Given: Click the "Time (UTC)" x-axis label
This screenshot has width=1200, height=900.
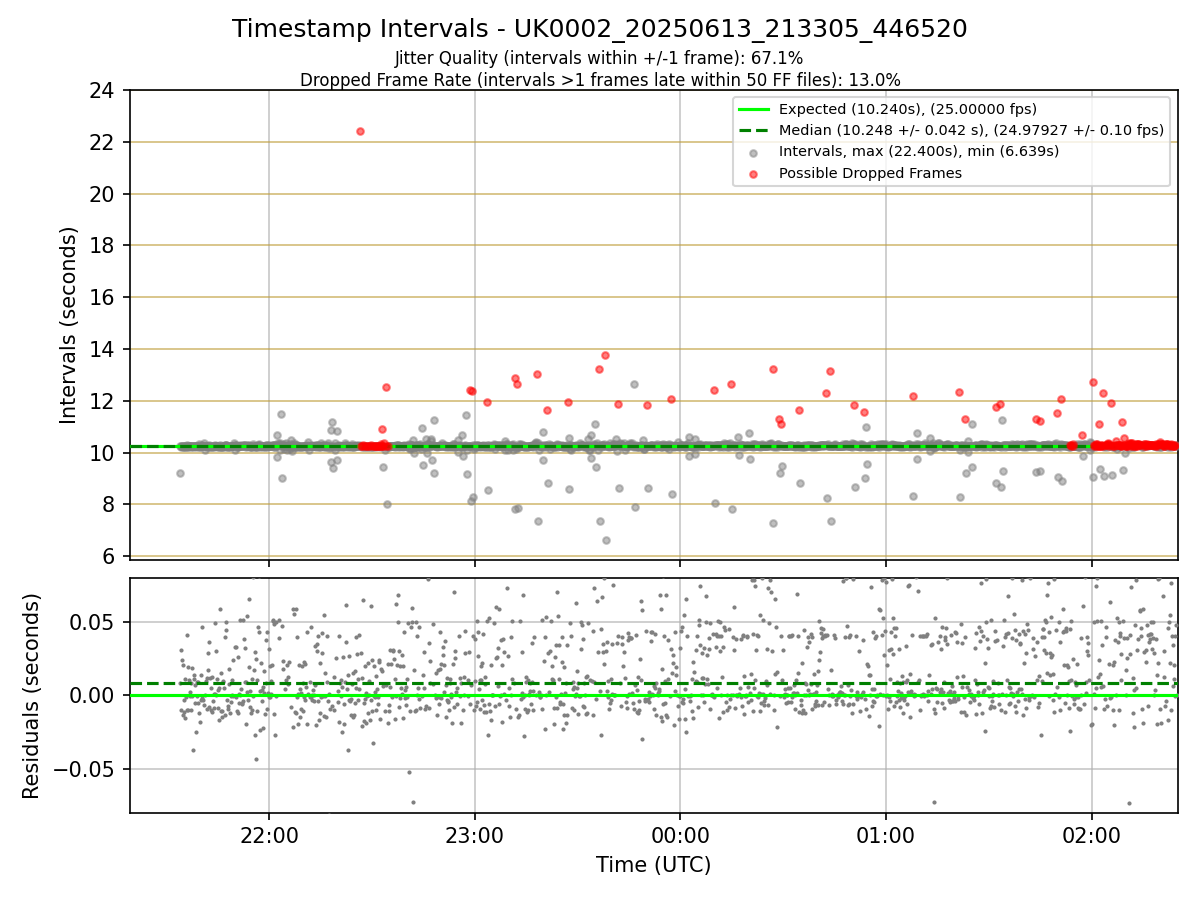Looking at the screenshot, I should click(654, 865).
